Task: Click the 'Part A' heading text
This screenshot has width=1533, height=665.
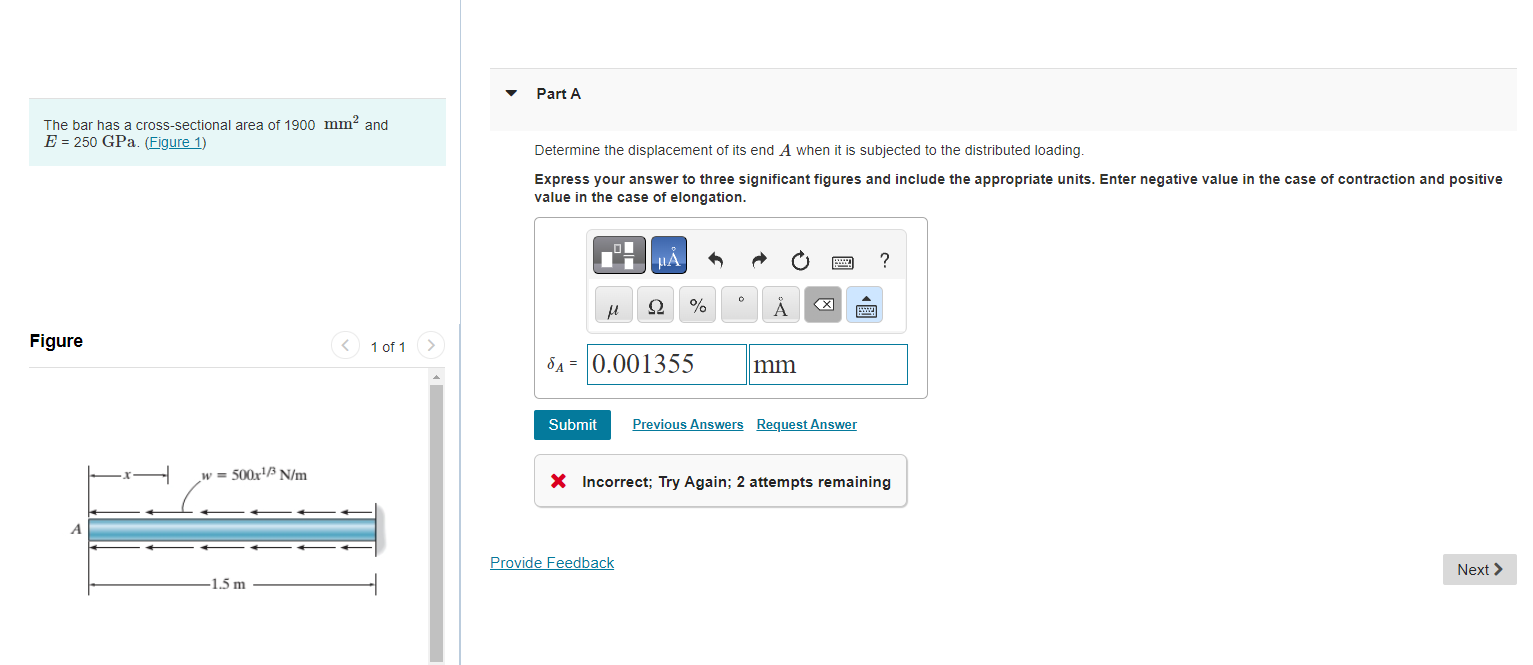Action: pos(558,94)
